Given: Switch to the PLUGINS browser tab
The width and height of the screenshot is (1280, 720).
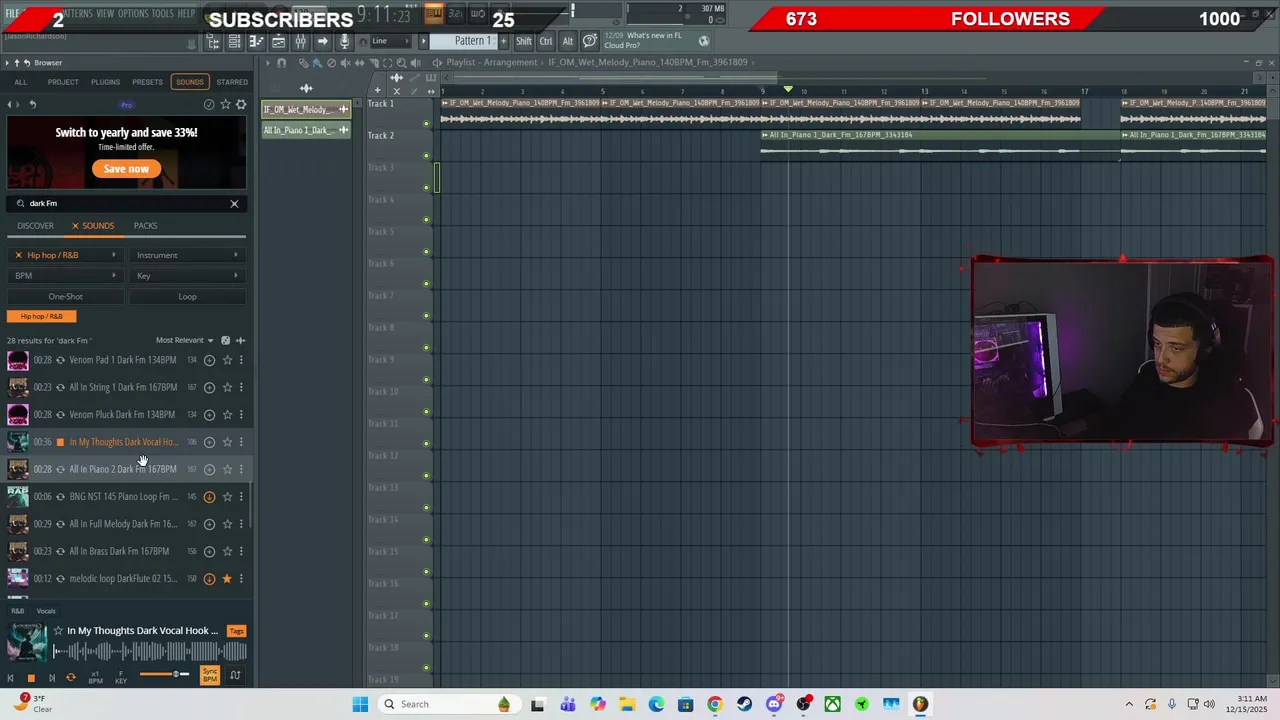Looking at the screenshot, I should [105, 82].
